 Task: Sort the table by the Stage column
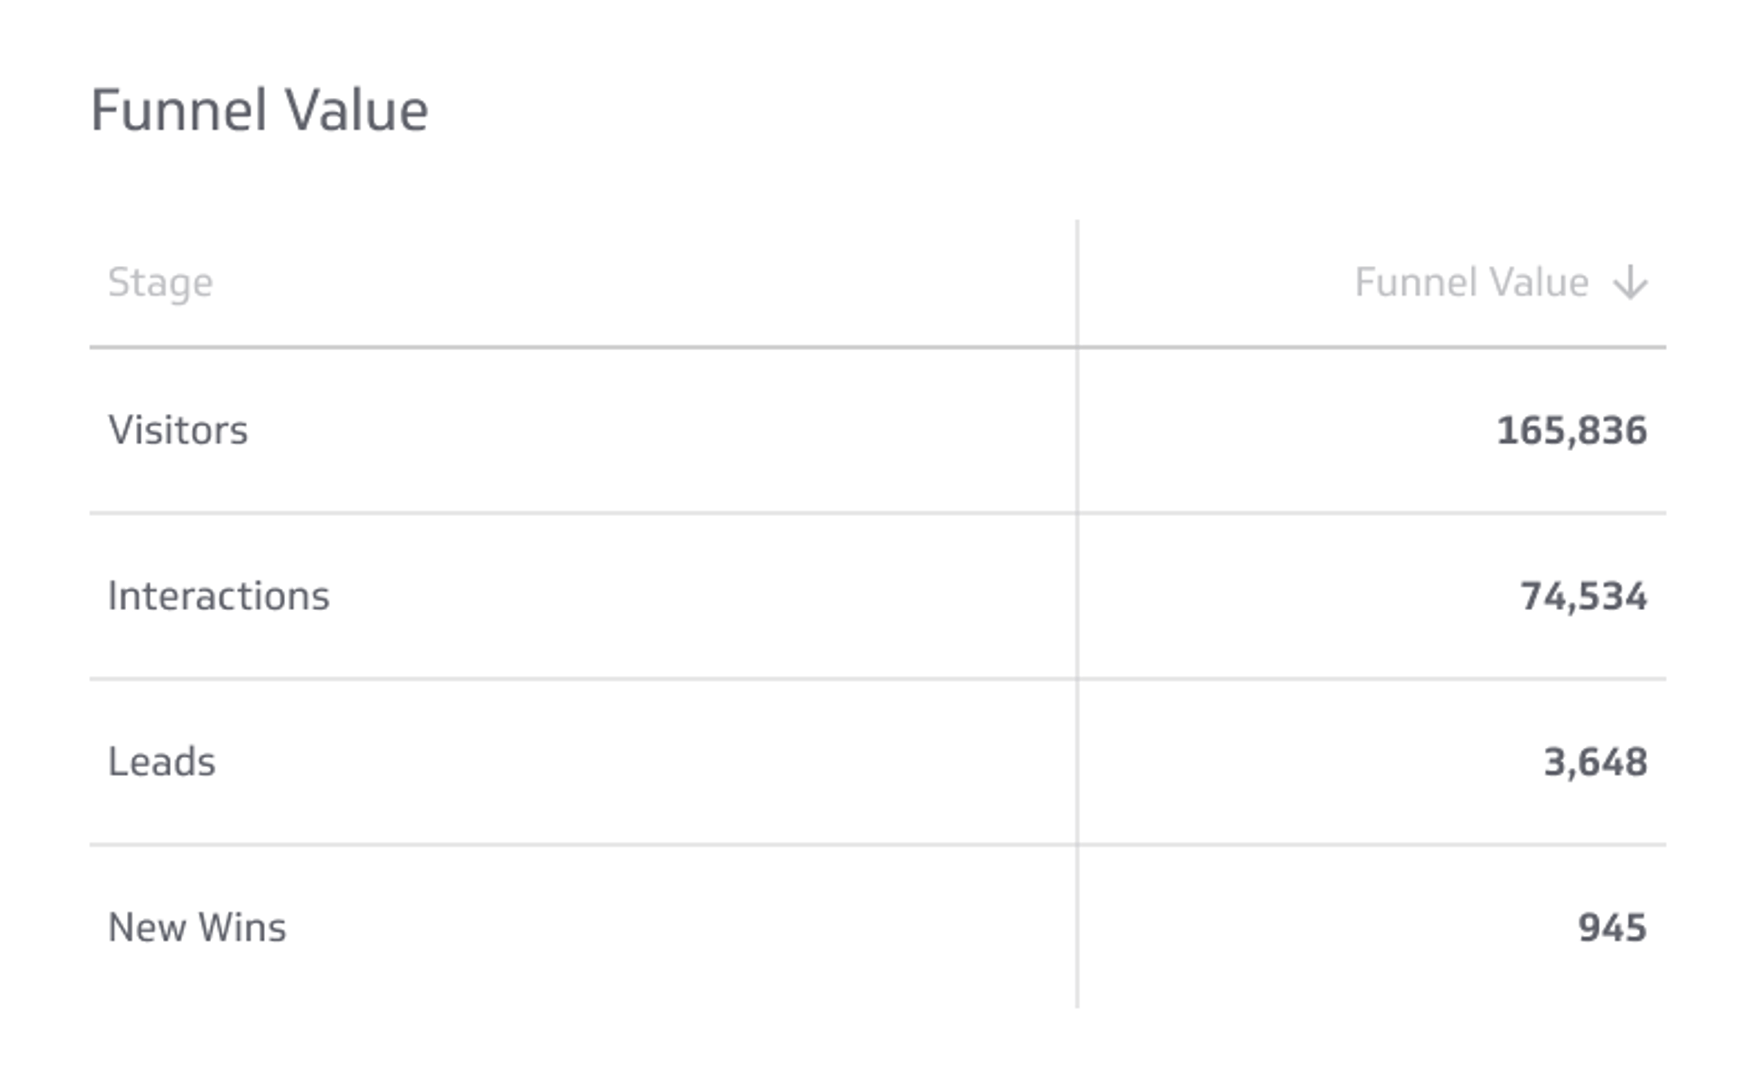161,283
